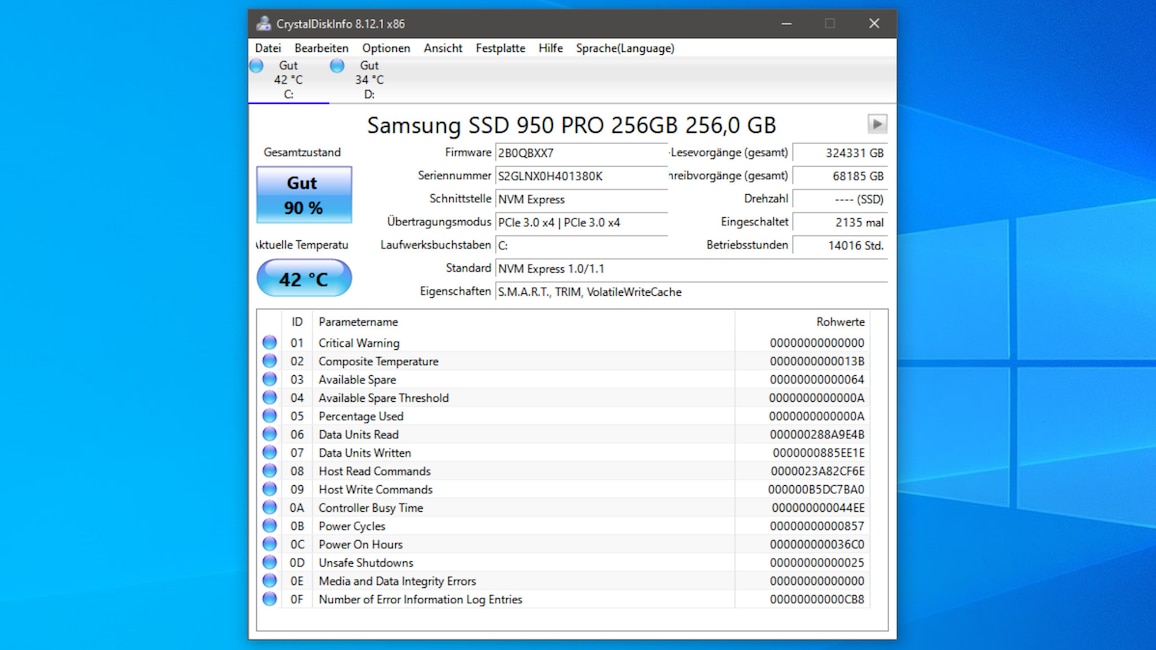Viewport: 1156px width, 650px height.
Task: Click status orb for Critical Warning row
Action: point(270,343)
